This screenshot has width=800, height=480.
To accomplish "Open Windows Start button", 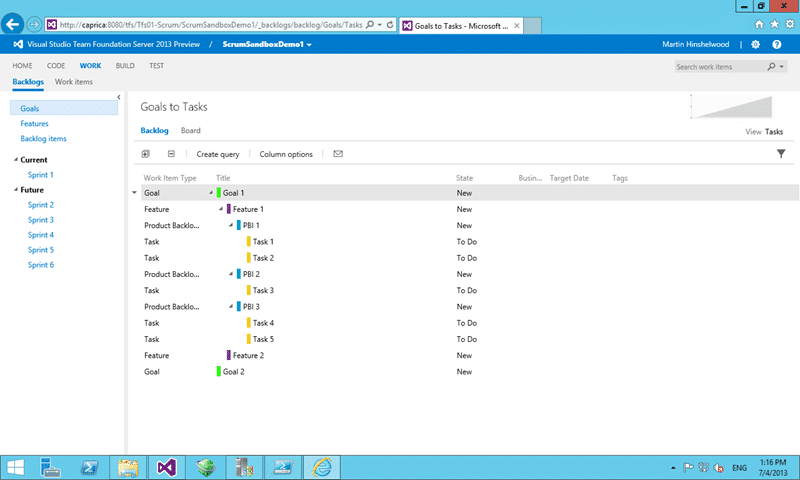I will point(15,467).
